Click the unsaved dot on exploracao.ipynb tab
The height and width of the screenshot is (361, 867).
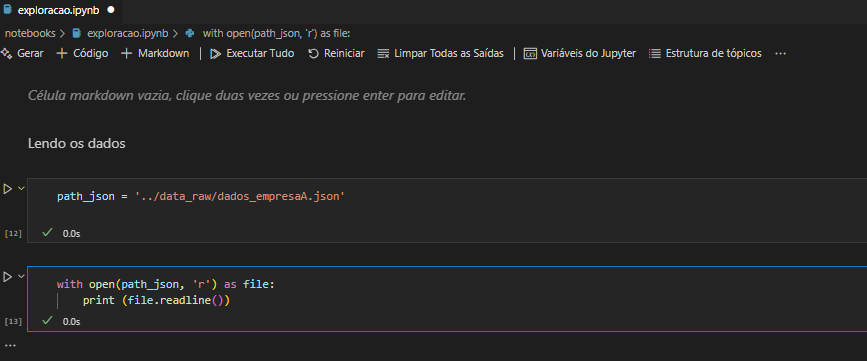point(111,10)
